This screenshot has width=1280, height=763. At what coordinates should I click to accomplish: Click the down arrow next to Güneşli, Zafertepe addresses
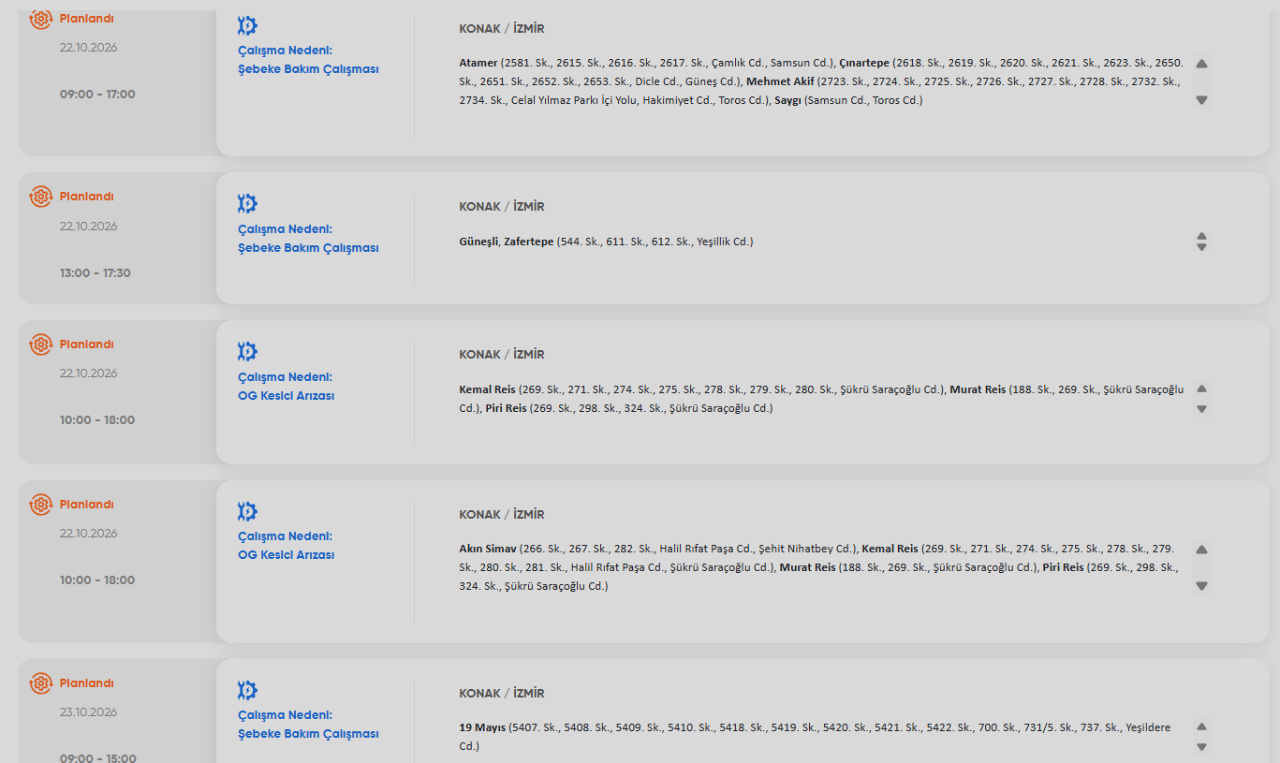pos(1202,248)
